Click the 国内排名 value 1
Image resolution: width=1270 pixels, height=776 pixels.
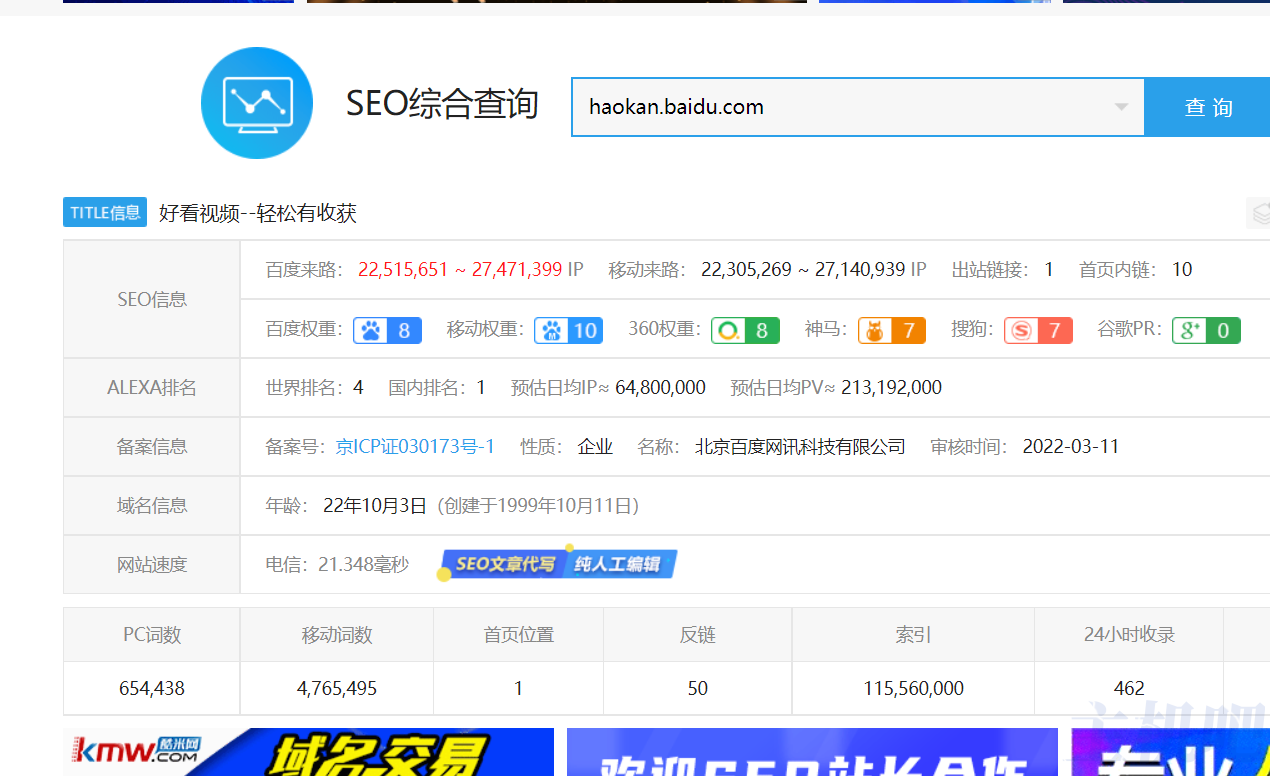481,388
